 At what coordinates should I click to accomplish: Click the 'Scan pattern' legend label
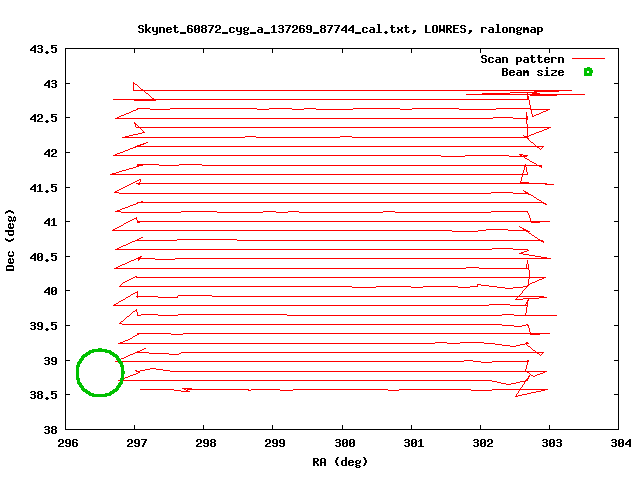[522, 59]
